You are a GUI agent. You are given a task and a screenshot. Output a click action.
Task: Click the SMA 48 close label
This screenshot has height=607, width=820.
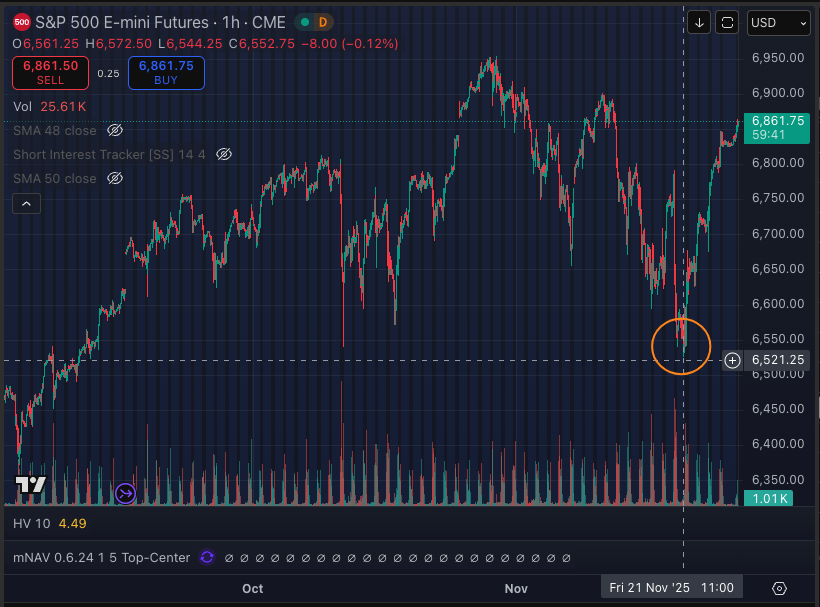tap(55, 130)
